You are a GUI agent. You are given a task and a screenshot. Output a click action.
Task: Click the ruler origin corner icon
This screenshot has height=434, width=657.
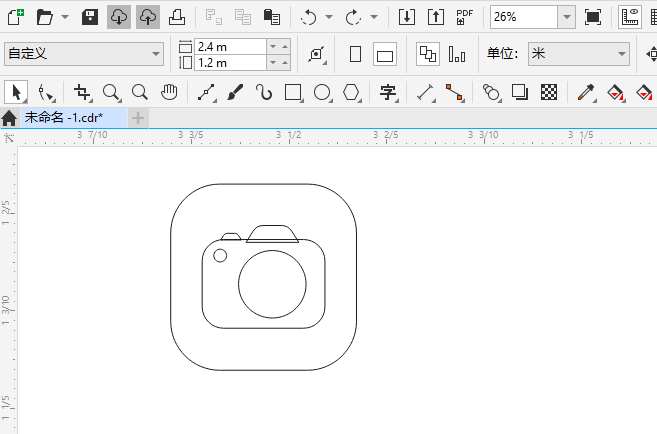9,137
